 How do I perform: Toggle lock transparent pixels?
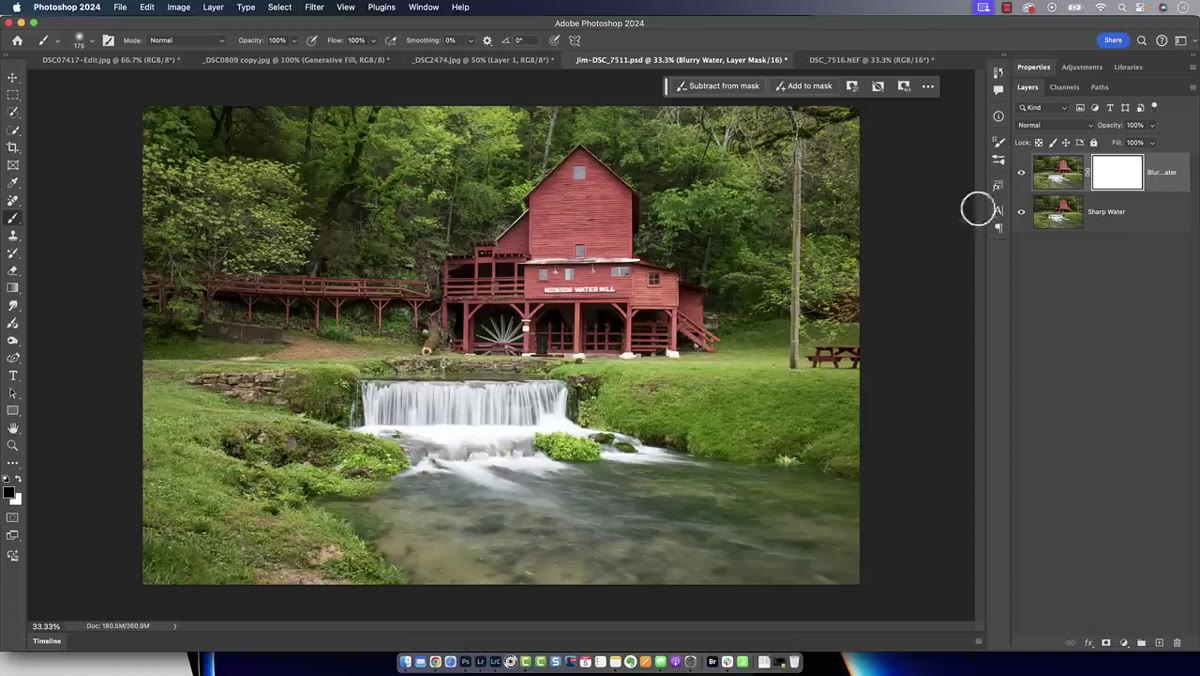pos(1039,143)
